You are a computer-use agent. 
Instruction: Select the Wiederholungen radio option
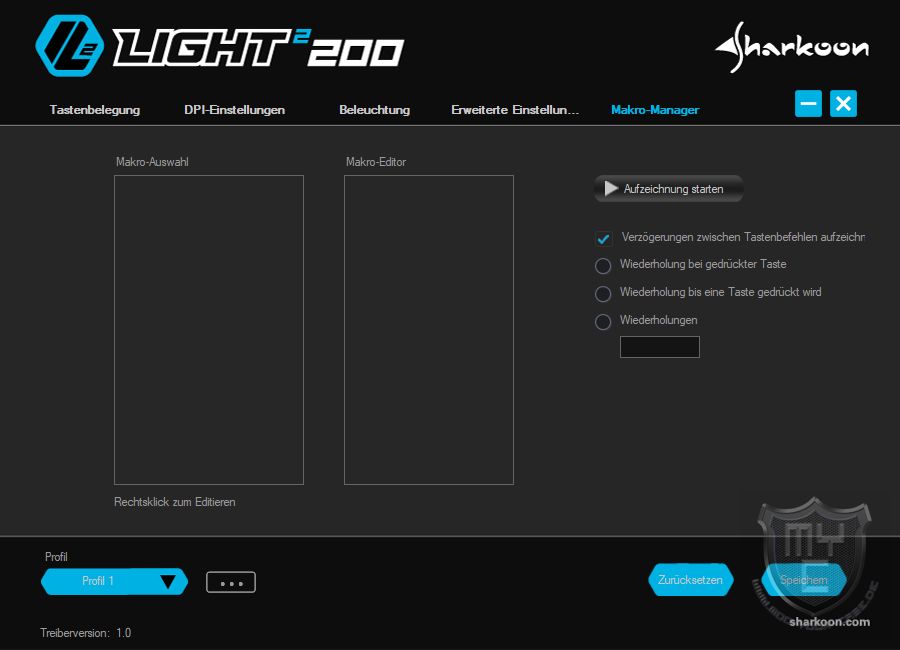click(603, 322)
